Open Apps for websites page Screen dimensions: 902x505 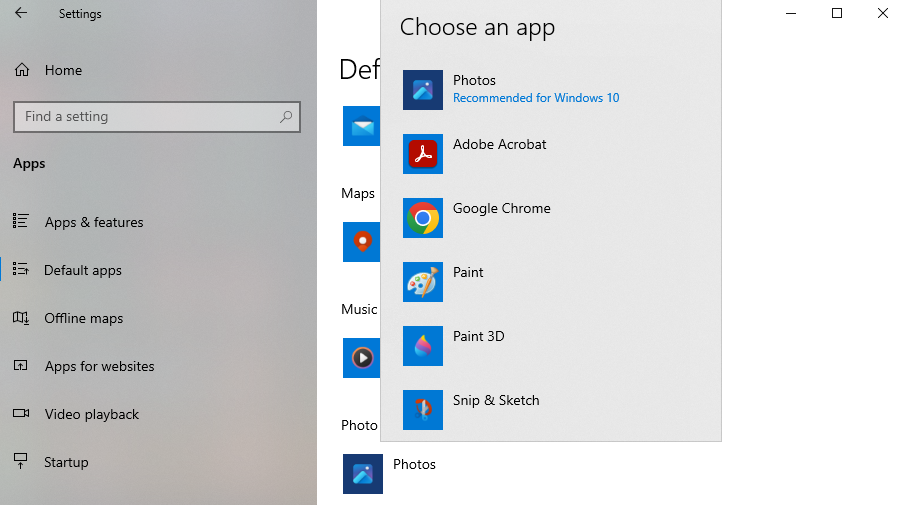[x=99, y=366]
